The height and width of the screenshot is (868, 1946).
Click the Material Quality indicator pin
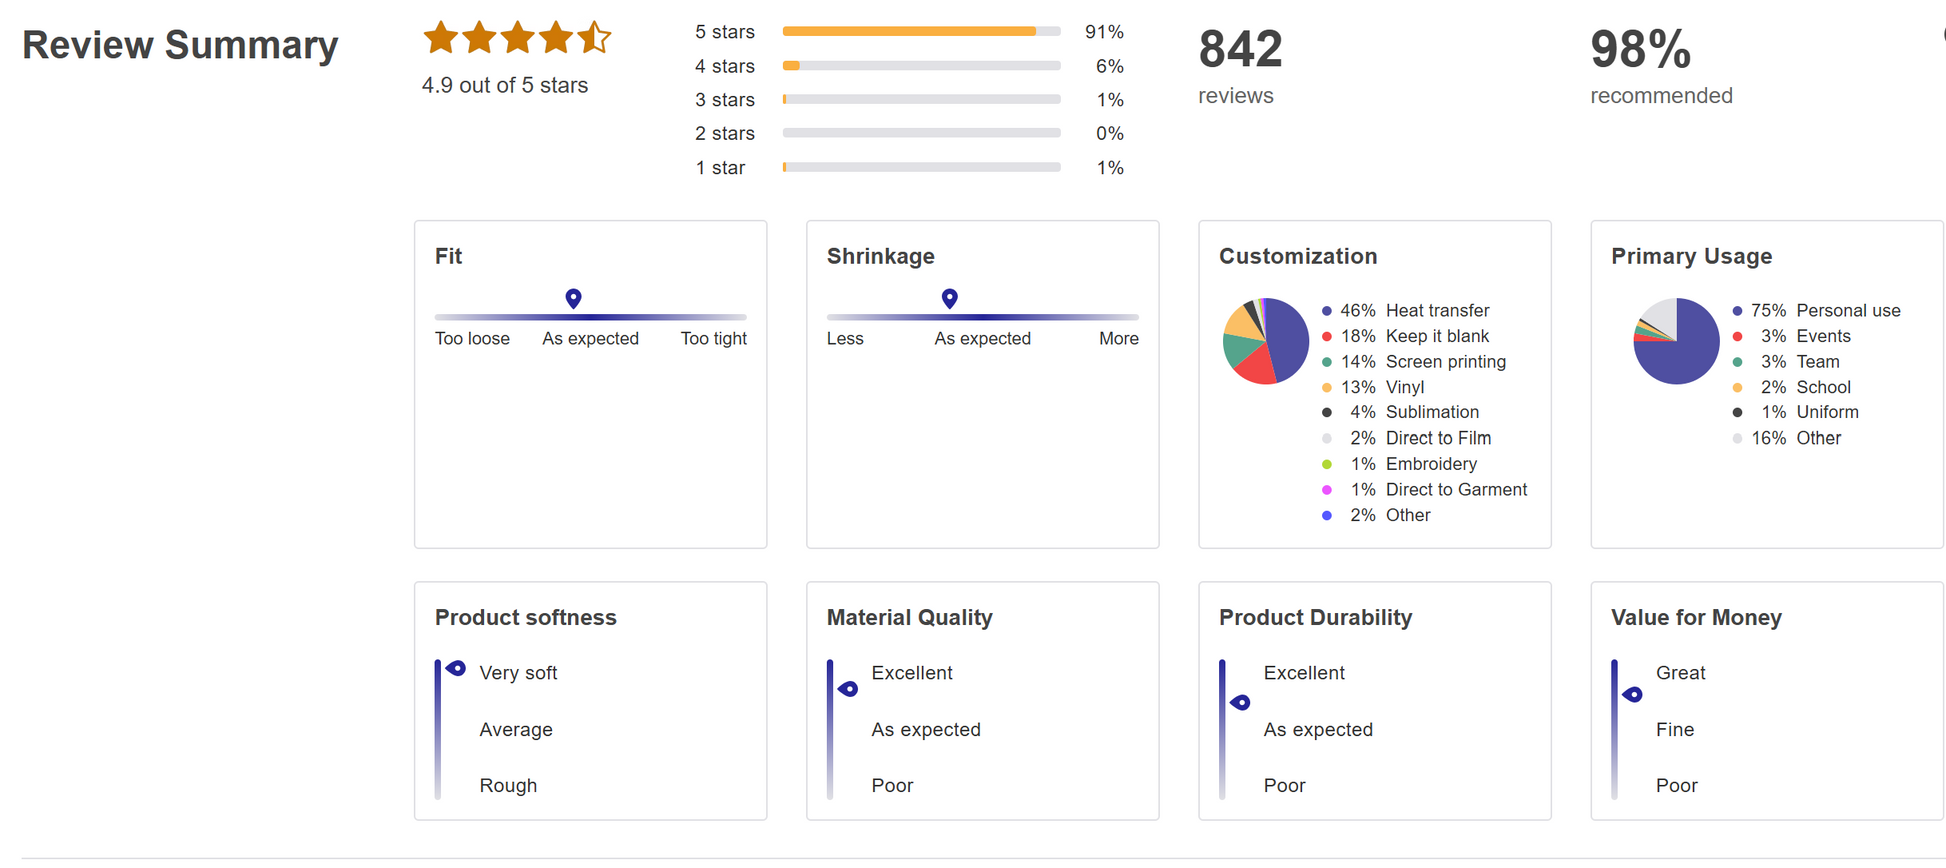[848, 689]
